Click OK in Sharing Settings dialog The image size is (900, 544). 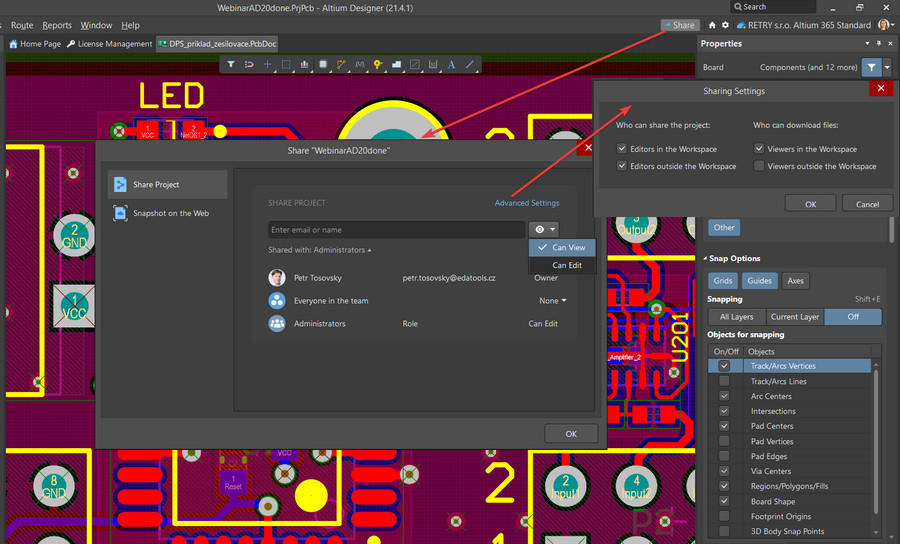coord(810,204)
